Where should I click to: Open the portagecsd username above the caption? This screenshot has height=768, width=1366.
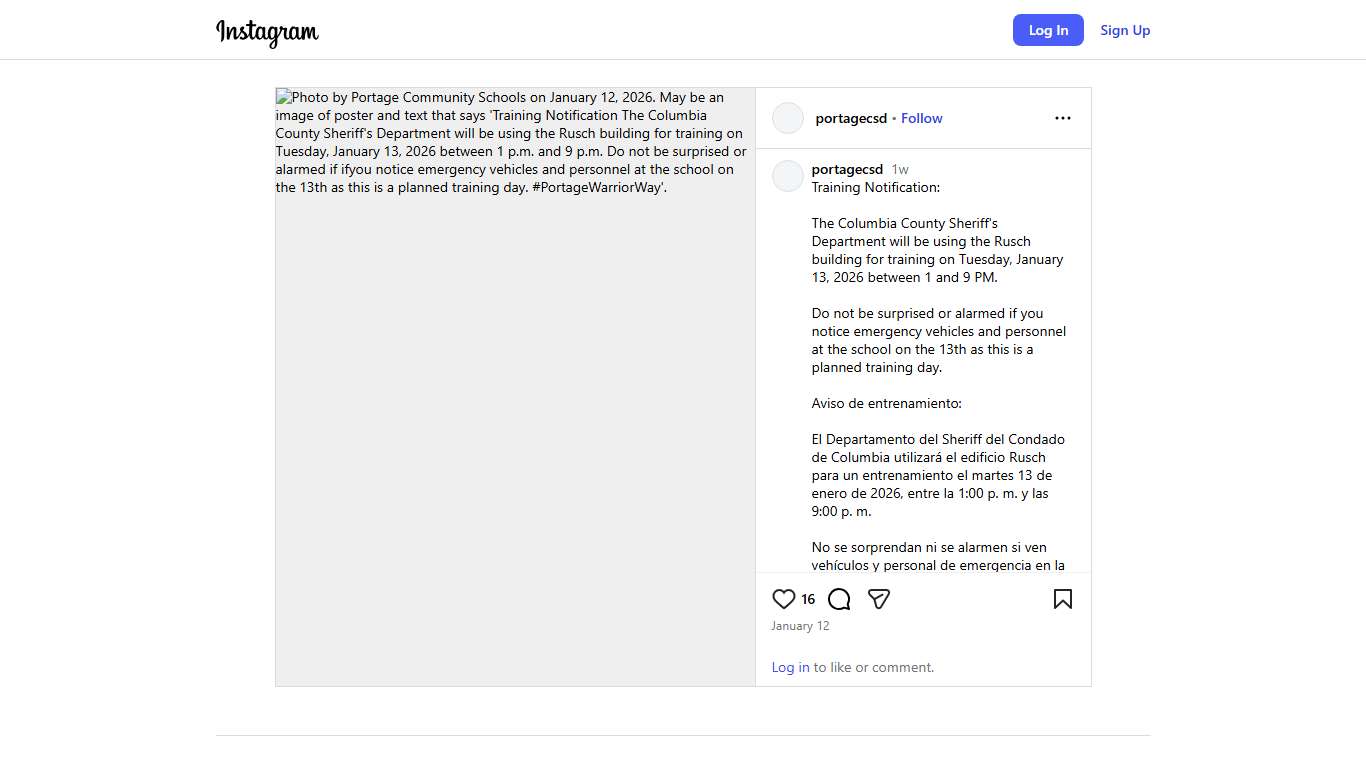[847, 169]
